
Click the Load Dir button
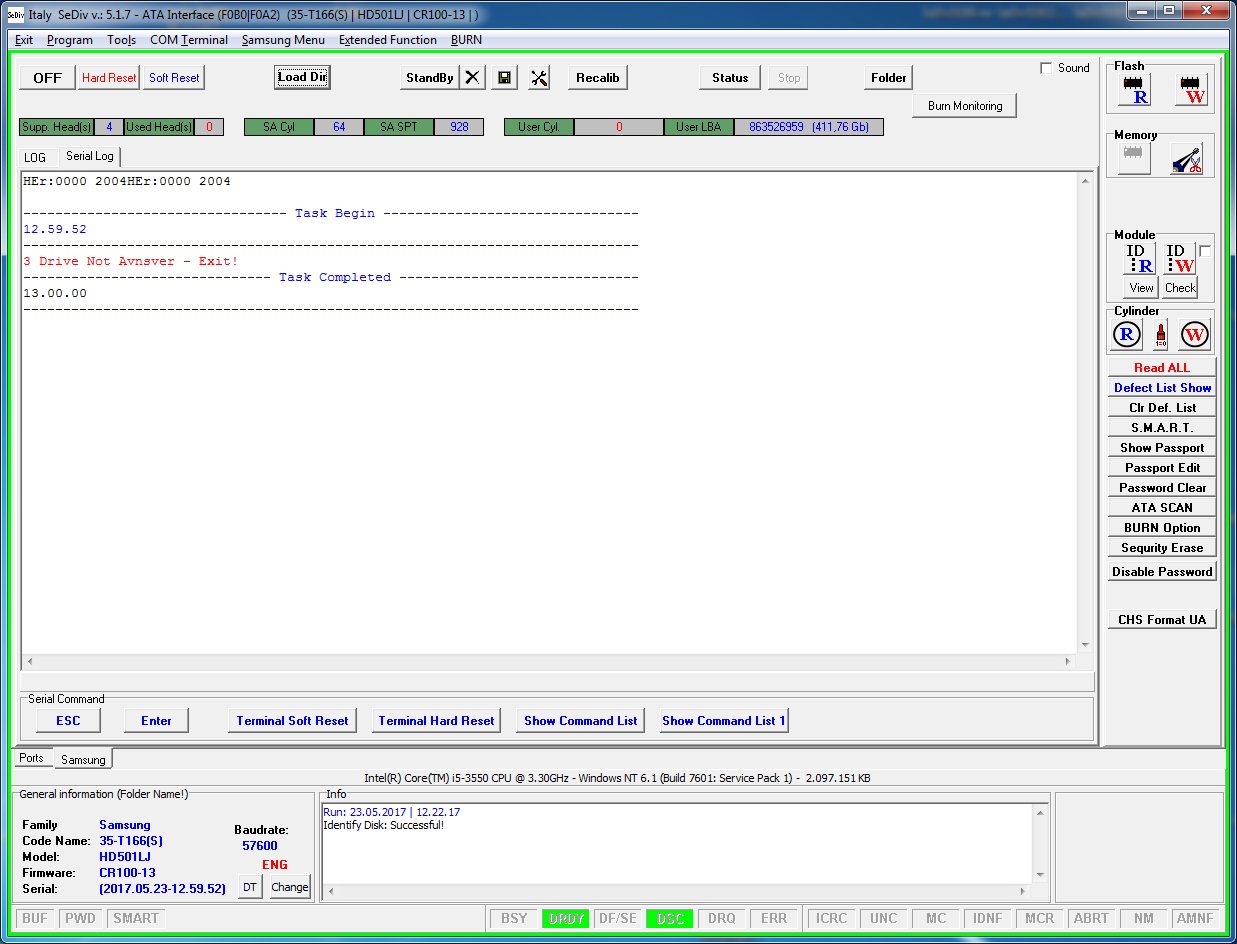tap(302, 77)
